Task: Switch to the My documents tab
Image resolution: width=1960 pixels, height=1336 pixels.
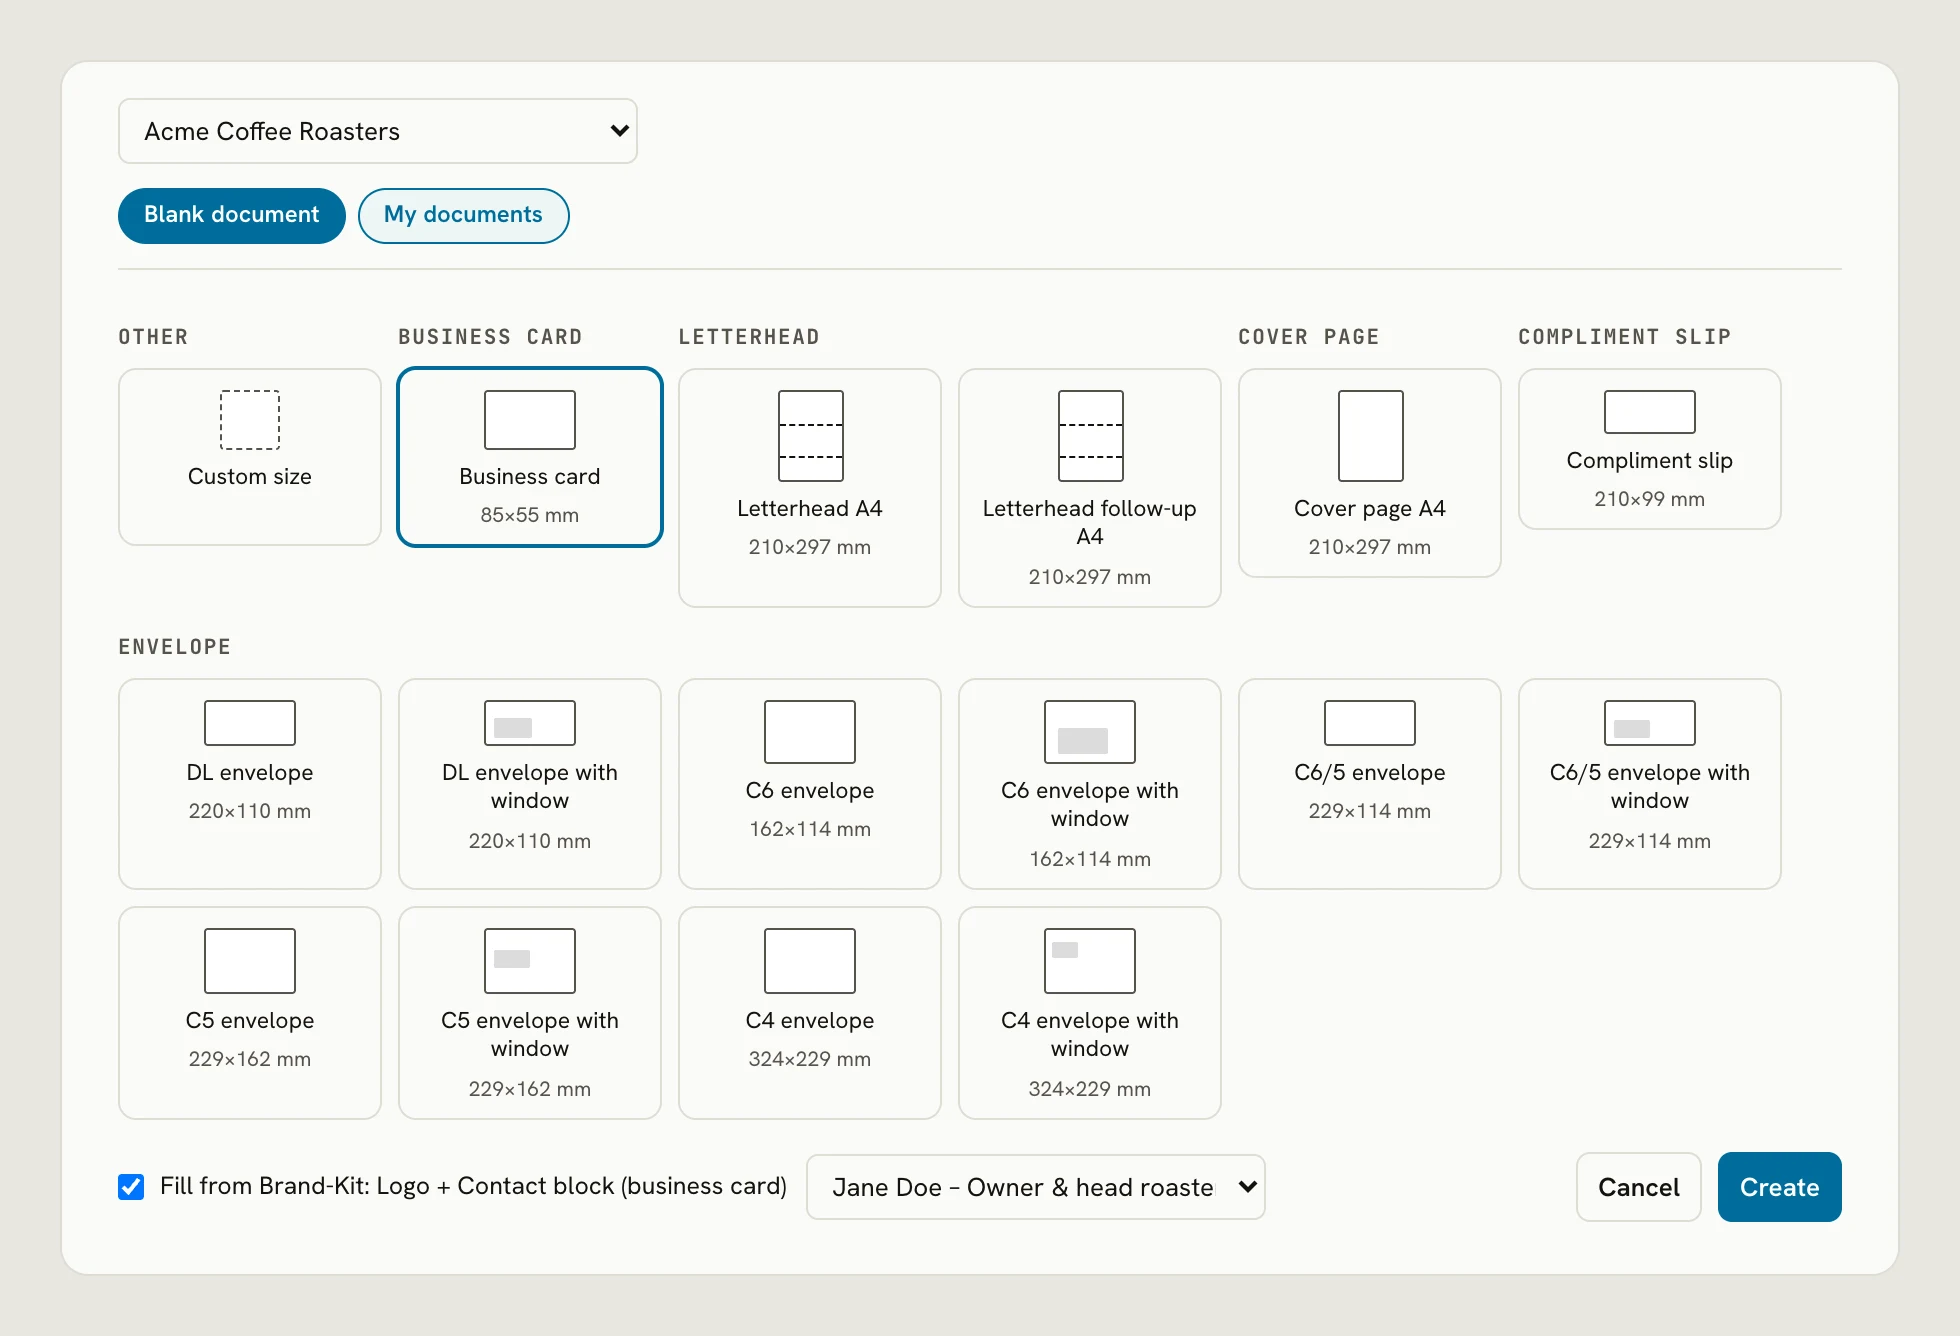Action: 464,215
